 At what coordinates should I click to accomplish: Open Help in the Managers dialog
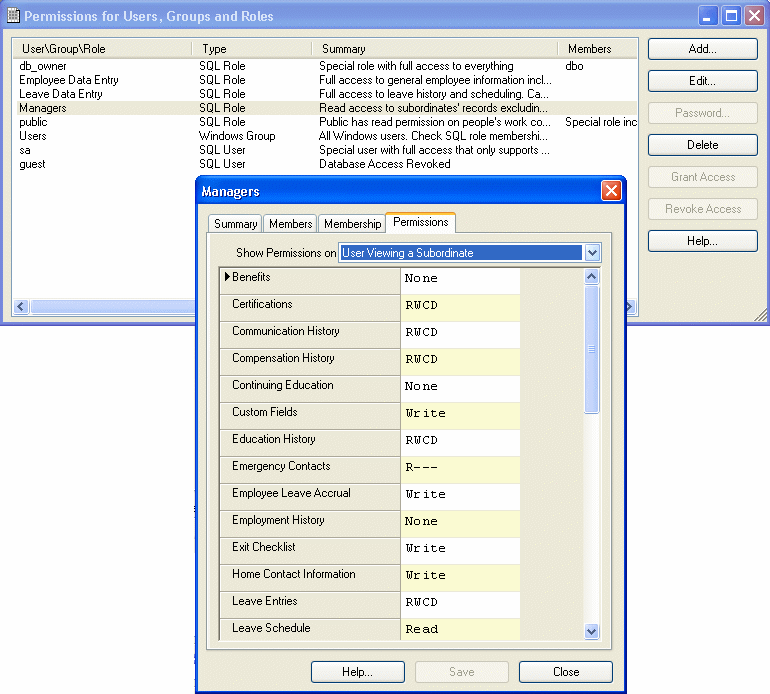[357, 672]
